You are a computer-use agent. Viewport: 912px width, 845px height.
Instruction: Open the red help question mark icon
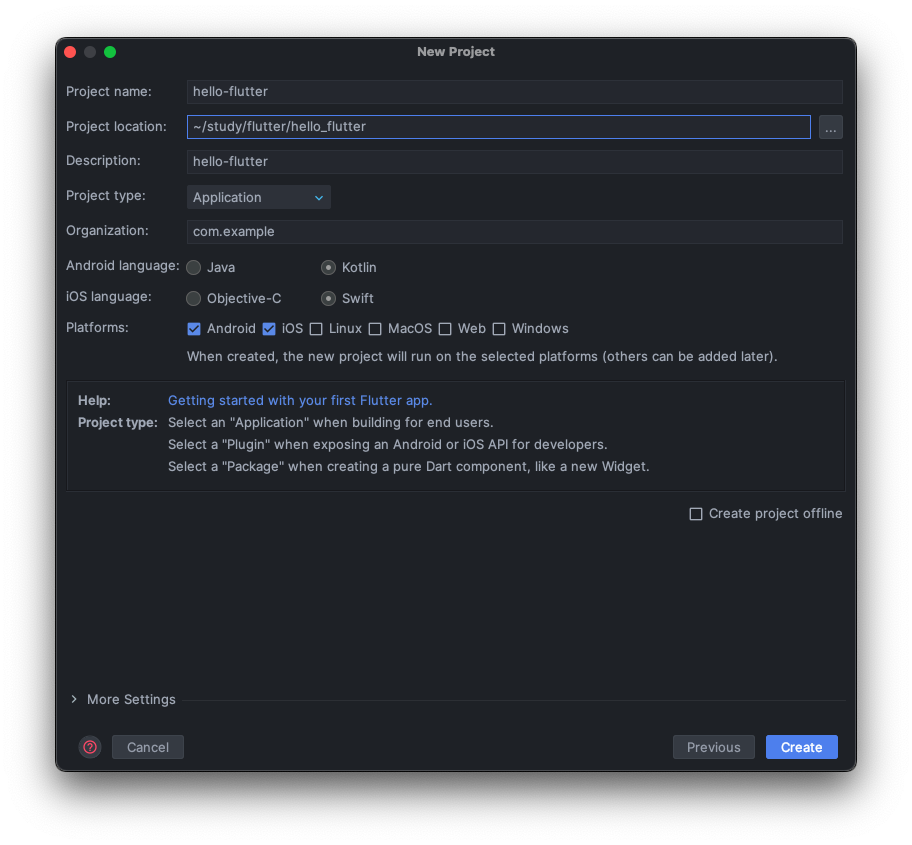click(x=90, y=747)
